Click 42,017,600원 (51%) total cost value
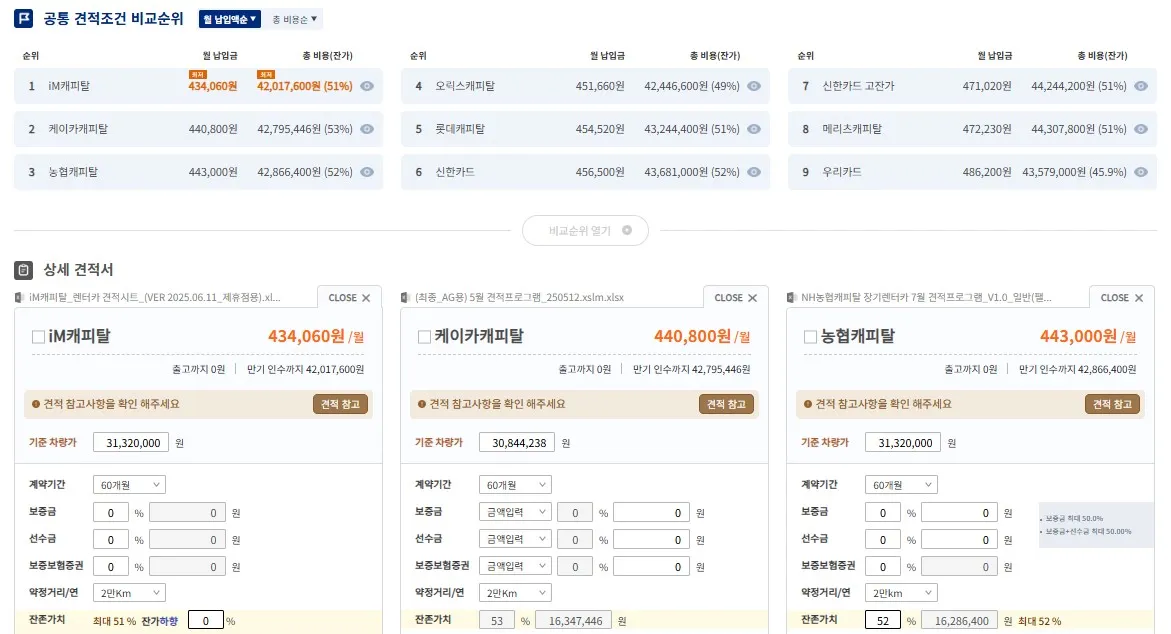The height and width of the screenshot is (634, 1171). click(305, 86)
